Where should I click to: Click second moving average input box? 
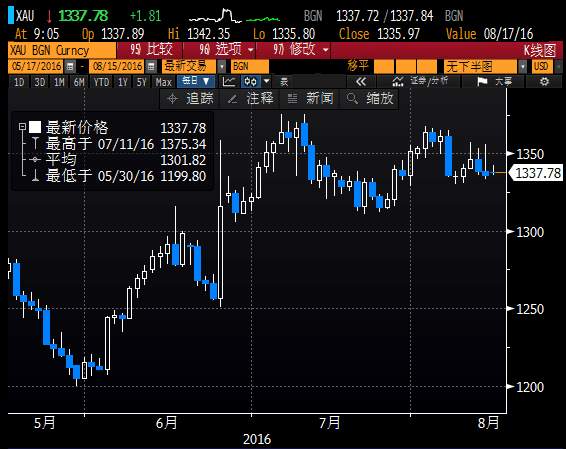405,66
